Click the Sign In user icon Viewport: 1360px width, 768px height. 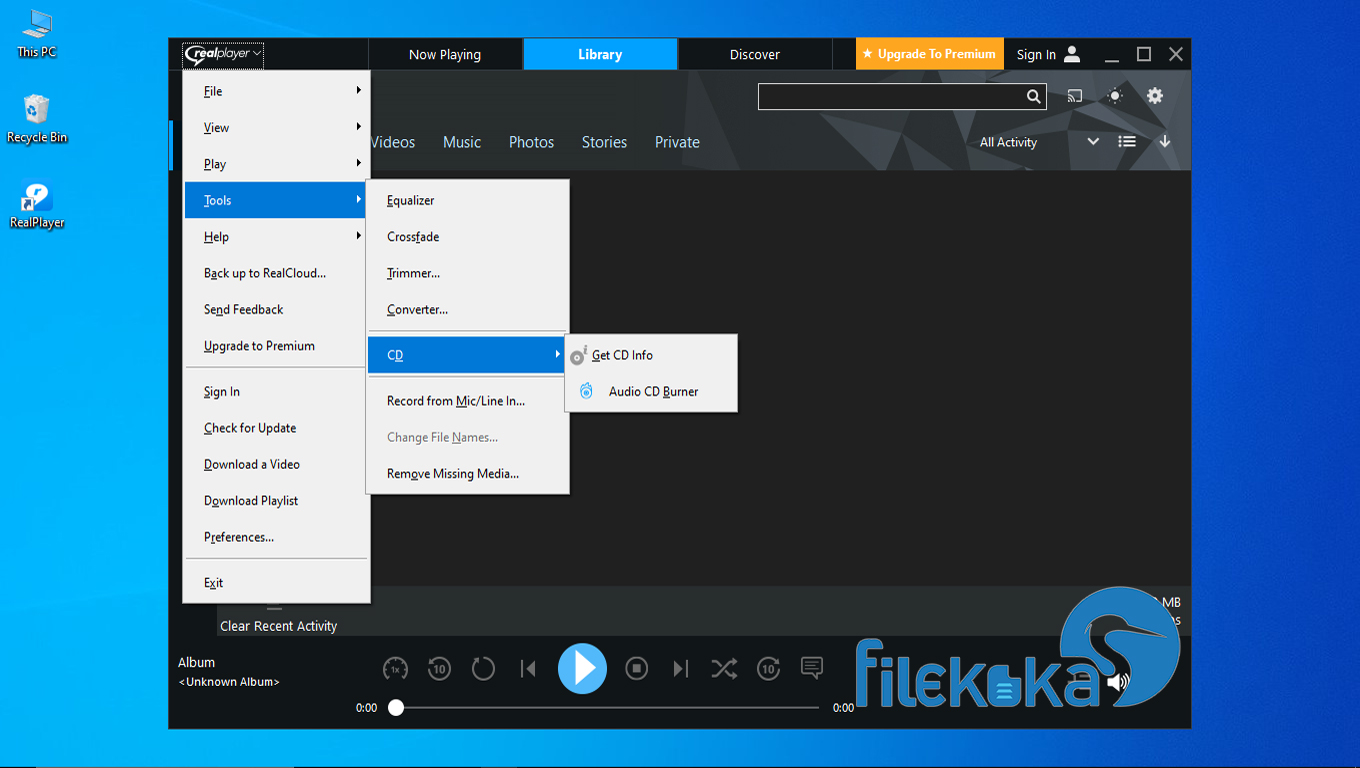1072,54
